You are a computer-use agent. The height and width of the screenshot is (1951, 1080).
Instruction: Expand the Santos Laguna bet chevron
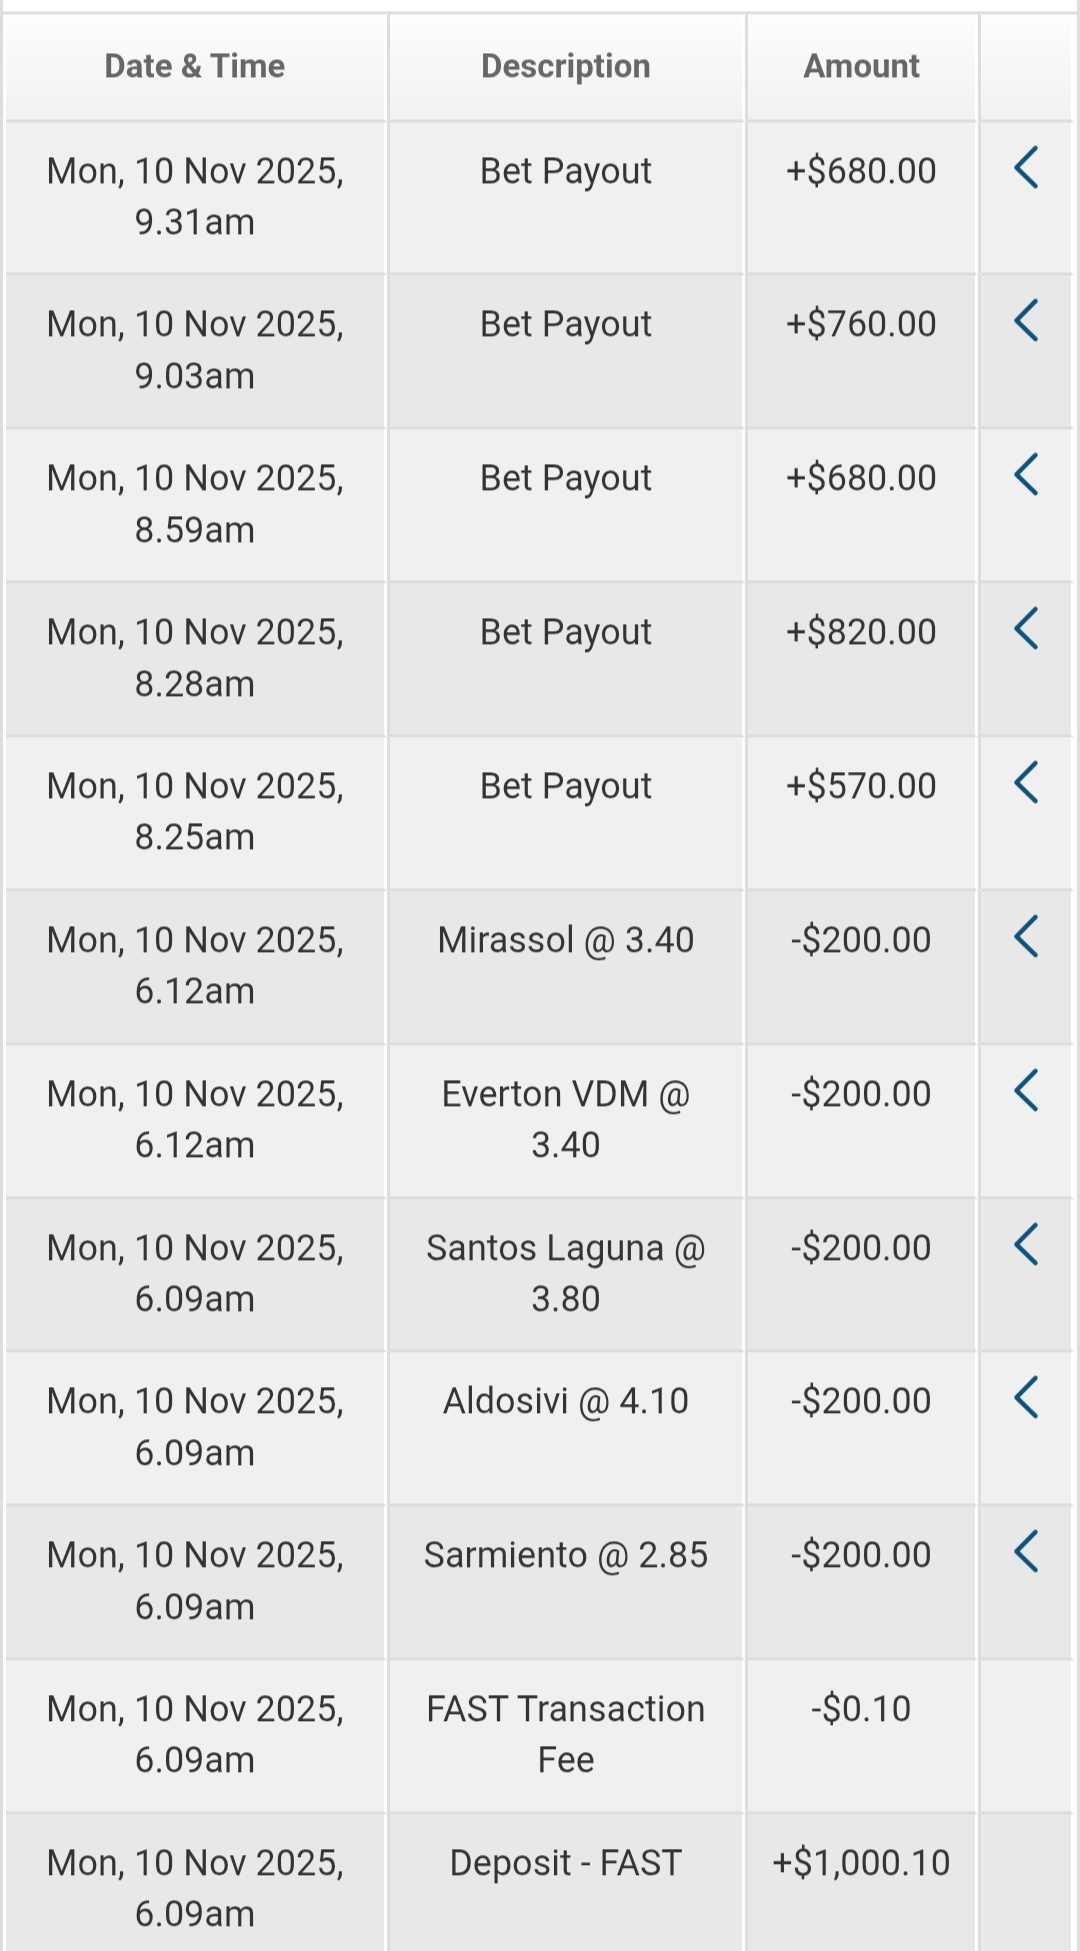(1026, 1245)
